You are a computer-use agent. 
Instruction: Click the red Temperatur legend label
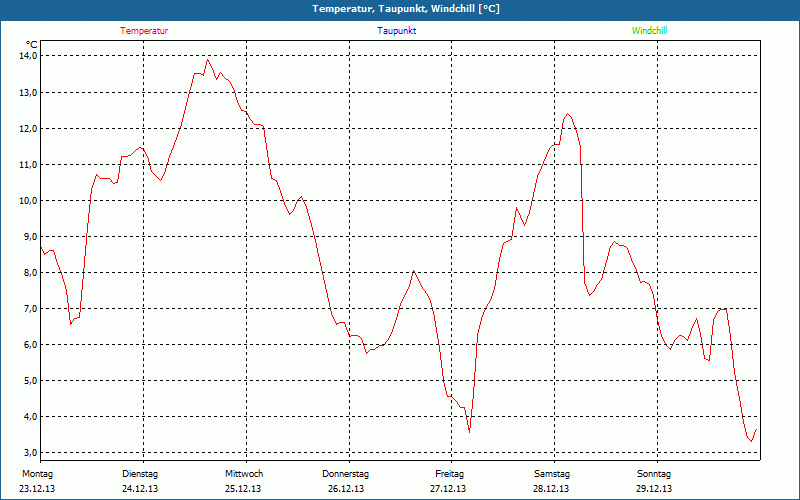pos(144,31)
